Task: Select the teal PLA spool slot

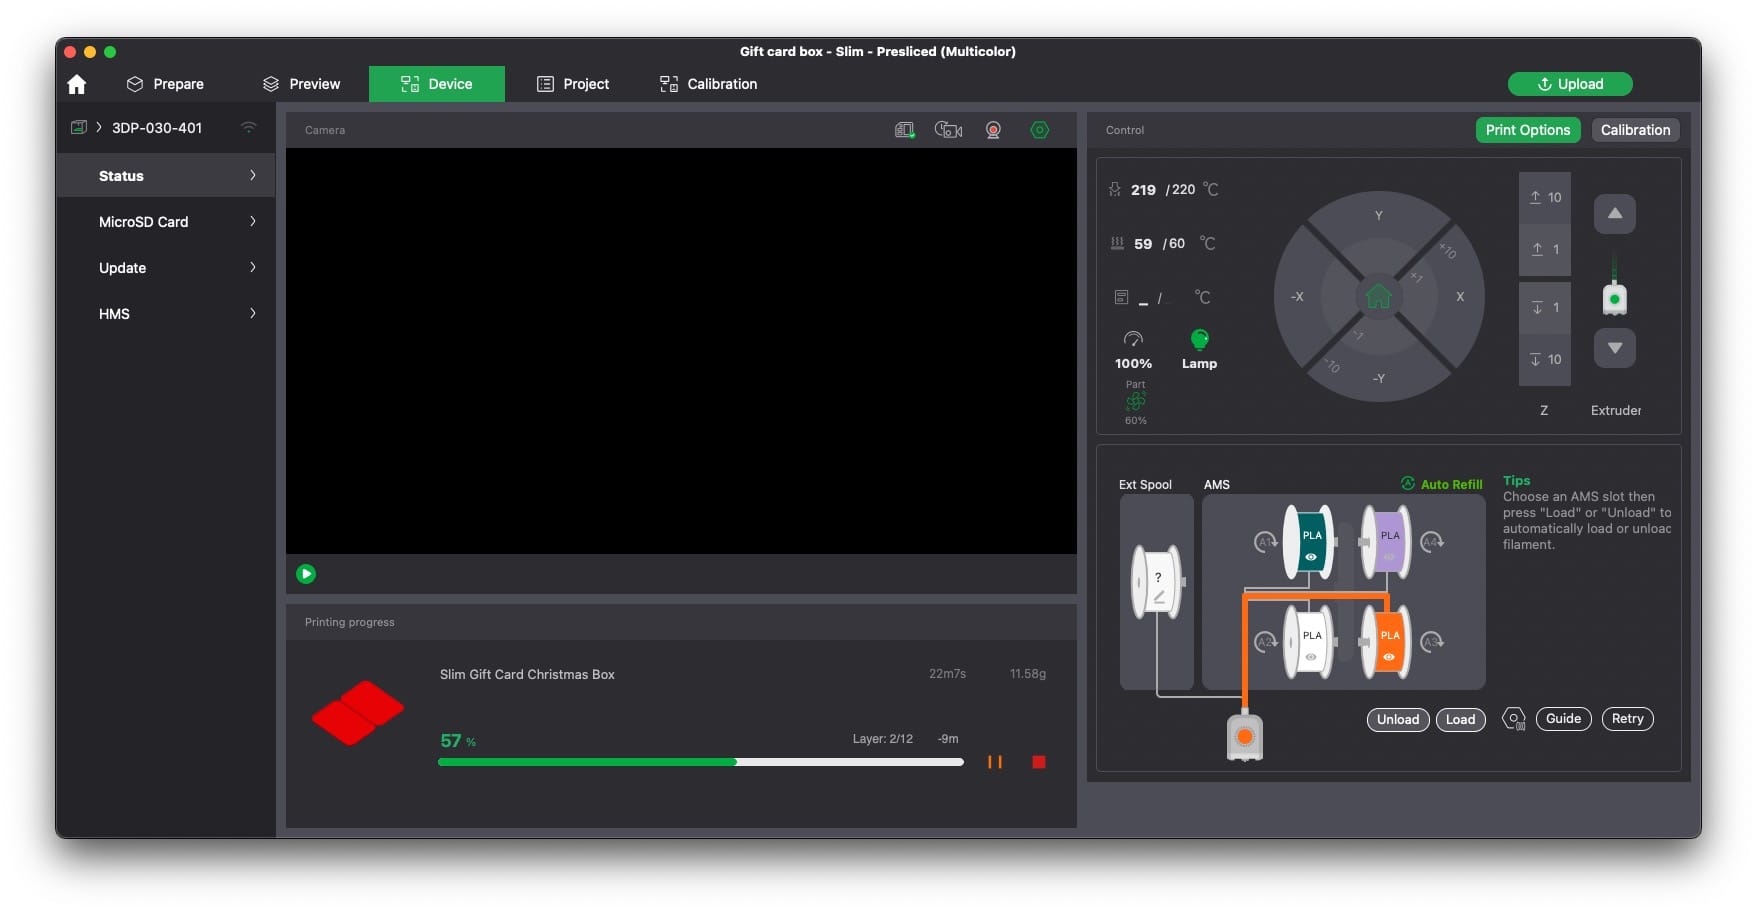Action: coord(1309,542)
